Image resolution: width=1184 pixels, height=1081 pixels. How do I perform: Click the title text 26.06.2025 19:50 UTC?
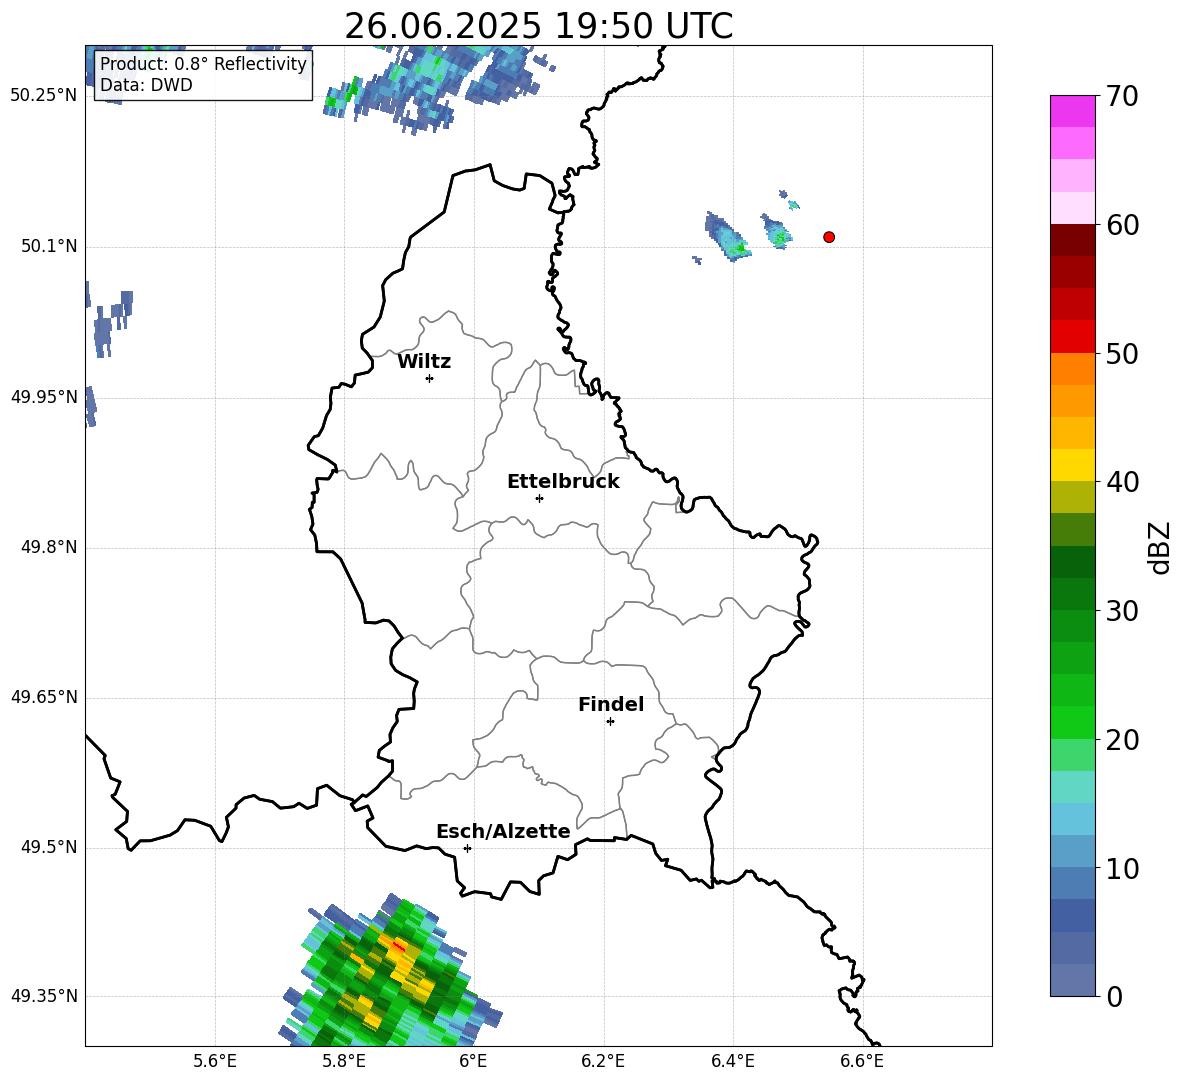(538, 26)
